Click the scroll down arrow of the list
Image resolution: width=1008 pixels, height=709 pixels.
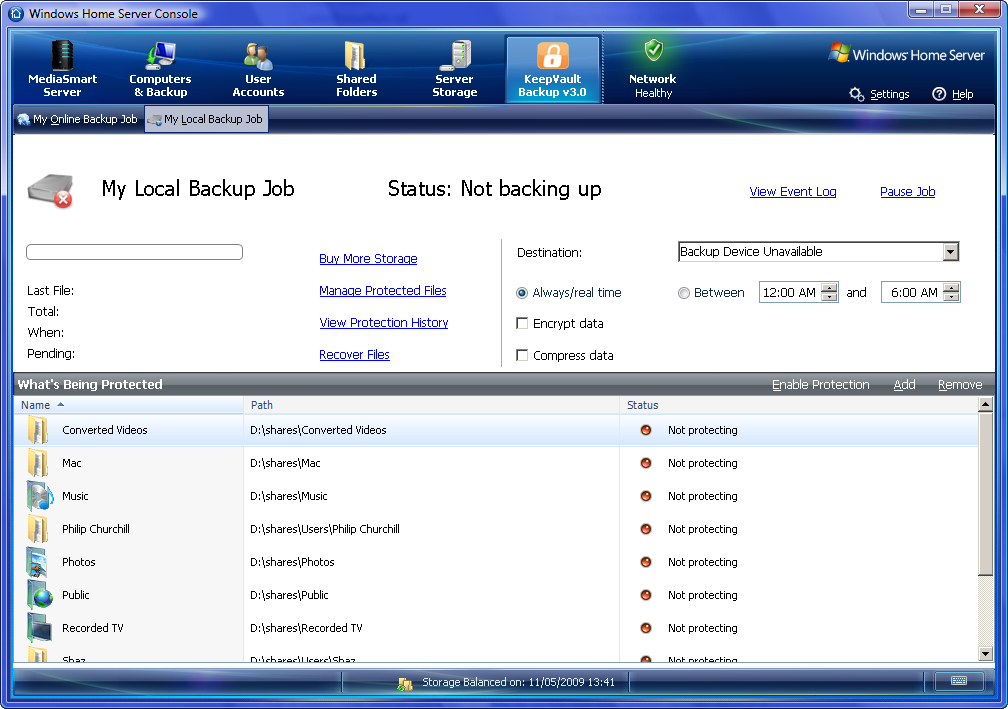tap(985, 654)
